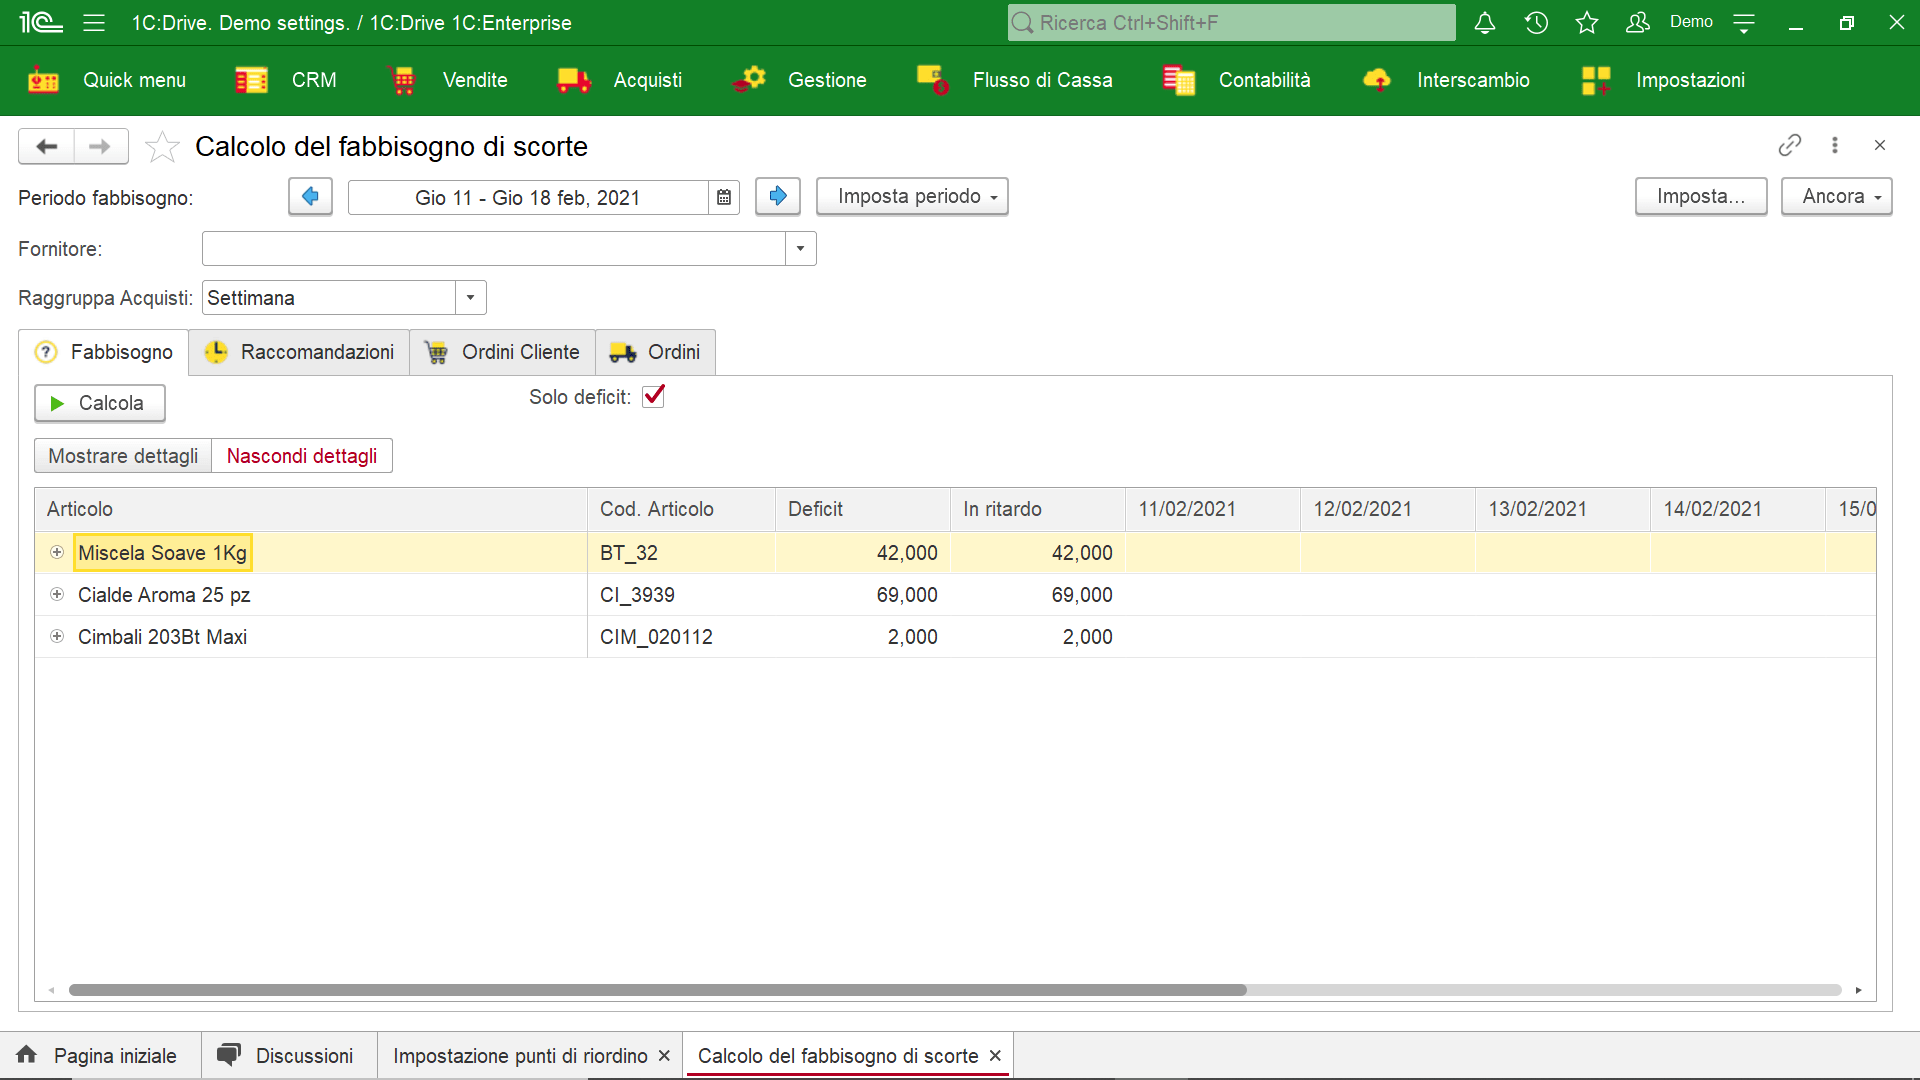The height and width of the screenshot is (1080, 1920).
Task: Open Acquisti section
Action: pyautogui.click(x=620, y=80)
